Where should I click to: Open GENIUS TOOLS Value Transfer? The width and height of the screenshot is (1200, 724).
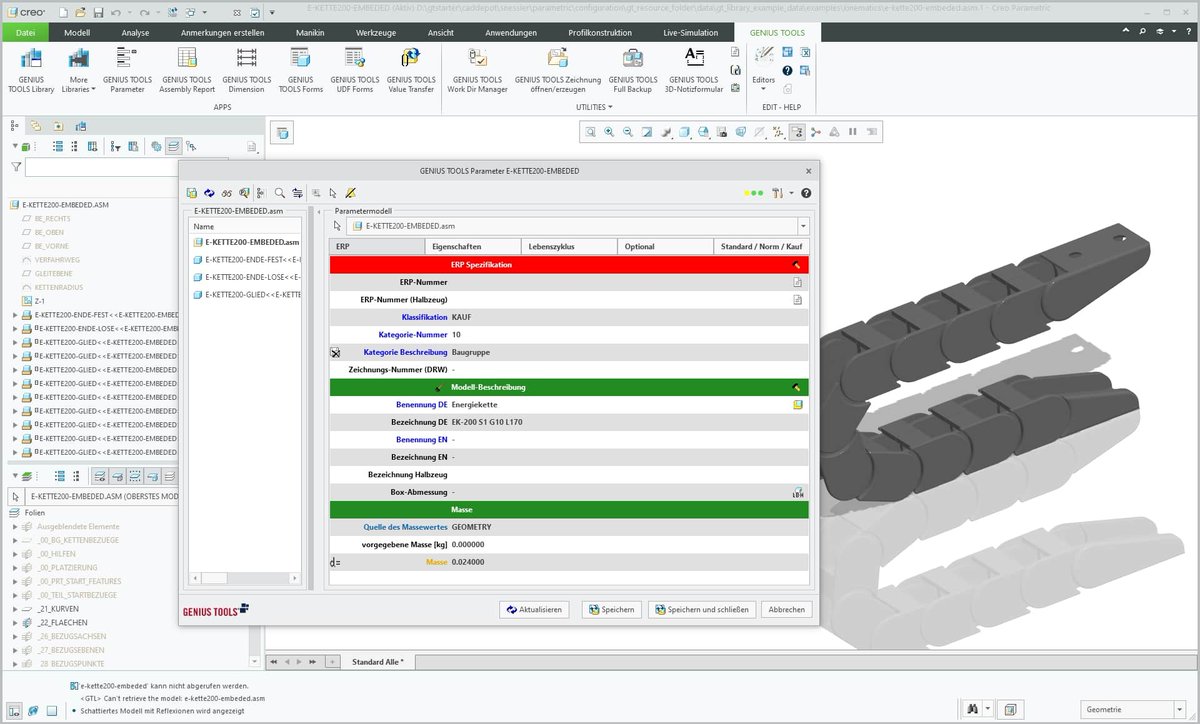tap(411, 70)
